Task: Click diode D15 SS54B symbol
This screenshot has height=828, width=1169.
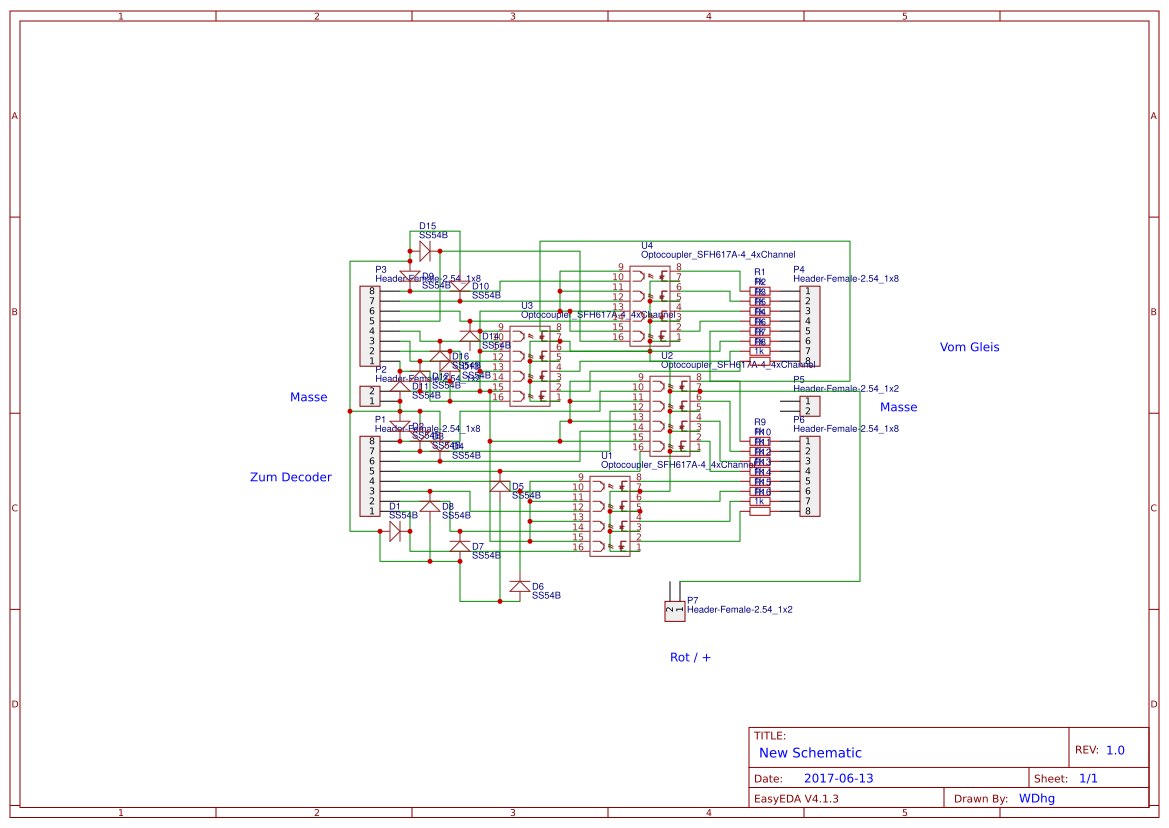Action: tap(425, 249)
